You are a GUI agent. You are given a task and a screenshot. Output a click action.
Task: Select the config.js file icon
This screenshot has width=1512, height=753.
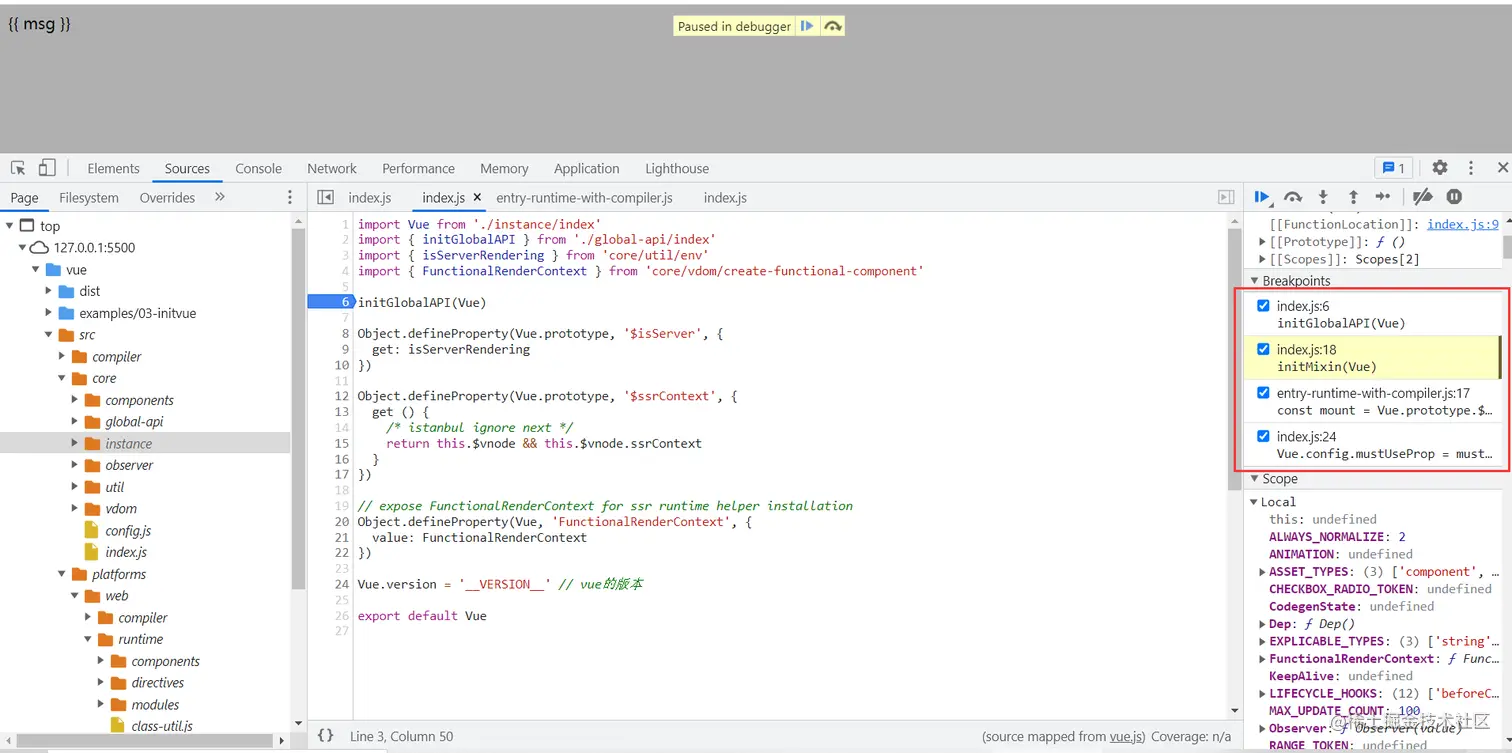92,531
